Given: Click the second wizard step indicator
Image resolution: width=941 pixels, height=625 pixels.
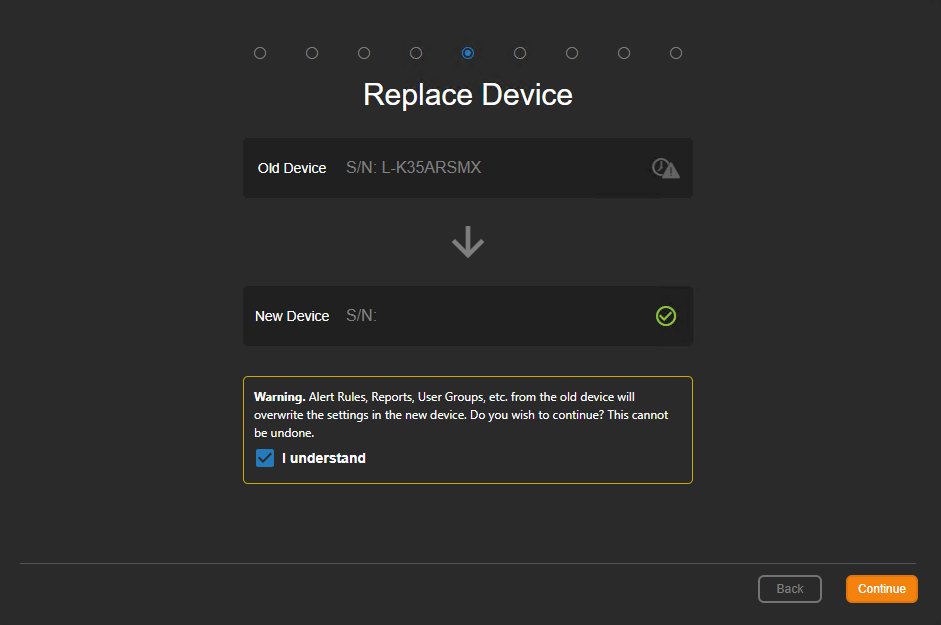Looking at the screenshot, I should (312, 53).
